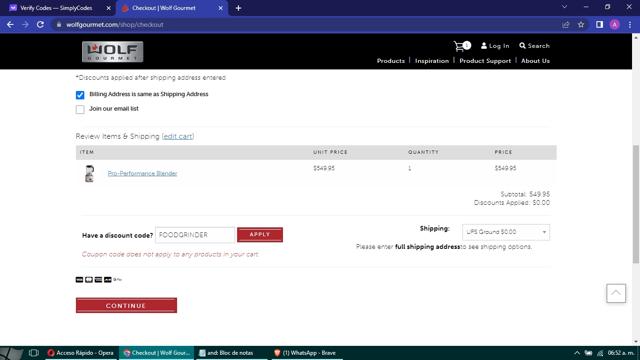The image size is (640, 360).
Task: Bookmark this page with star icon
Action: click(x=581, y=24)
